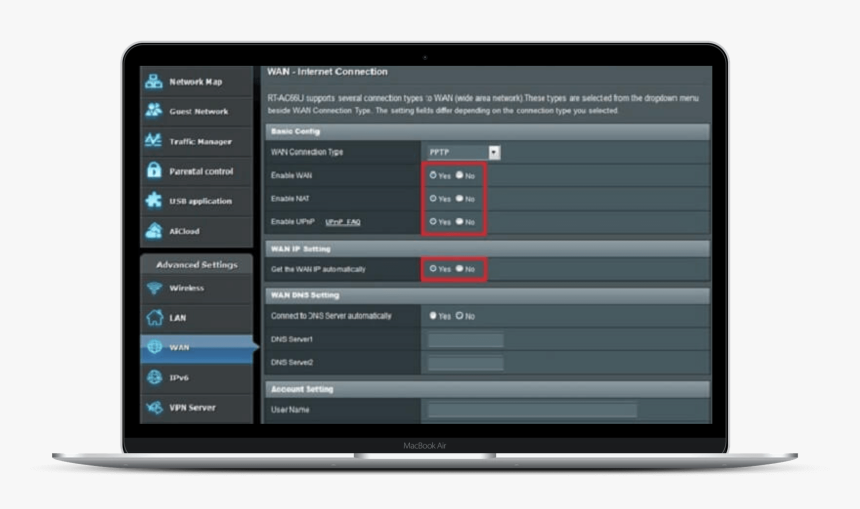Click the Parental control lock icon
The height and width of the screenshot is (509, 860).
(154, 171)
